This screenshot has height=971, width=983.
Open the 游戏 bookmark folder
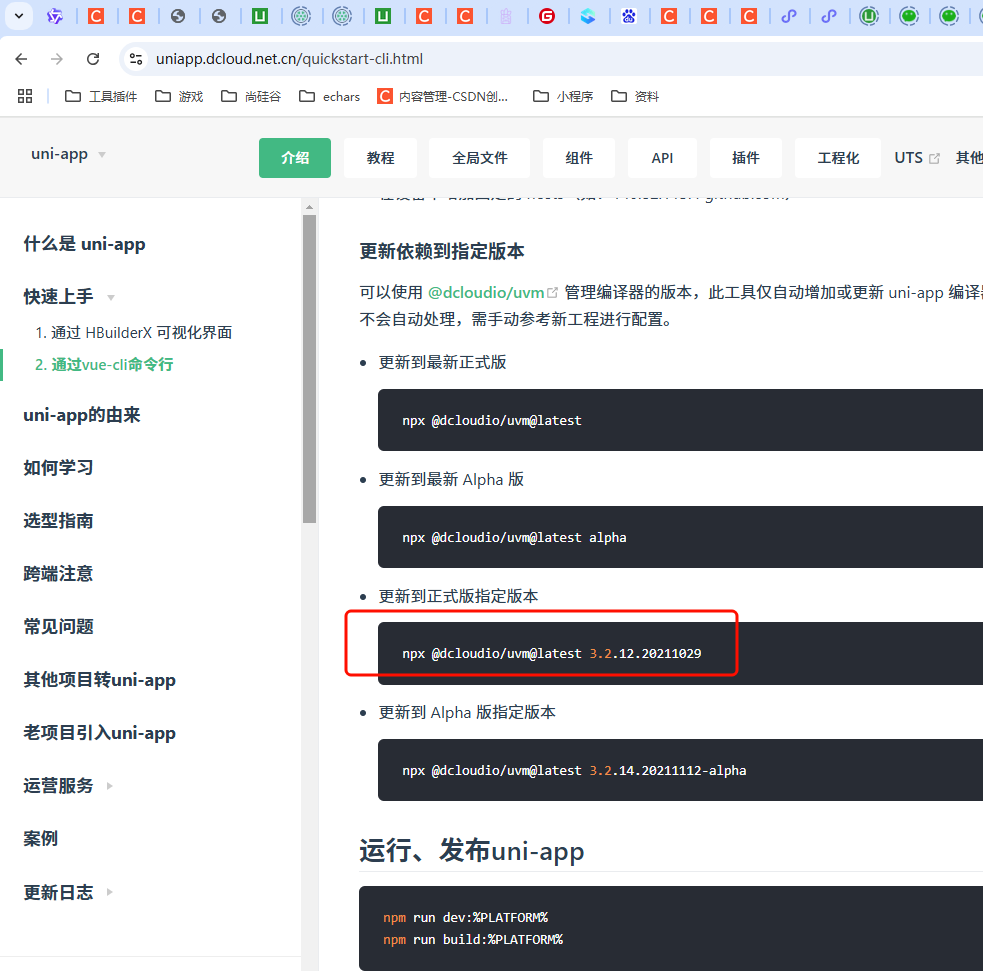[x=179, y=96]
